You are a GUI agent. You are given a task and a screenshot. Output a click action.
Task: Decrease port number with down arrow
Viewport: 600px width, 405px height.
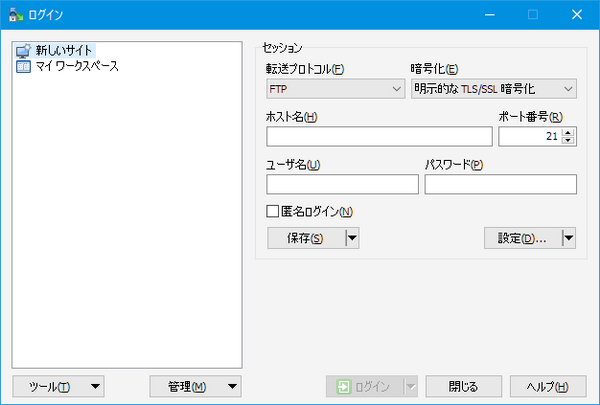(568, 140)
